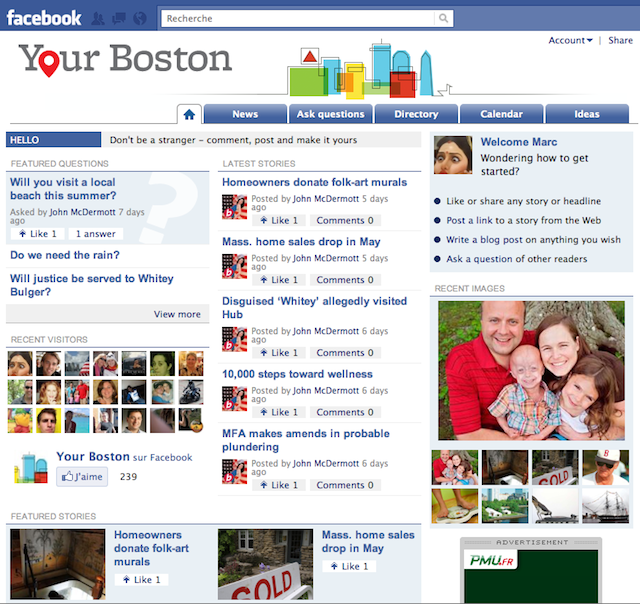Like the local beach question

pyautogui.click(x=36, y=234)
